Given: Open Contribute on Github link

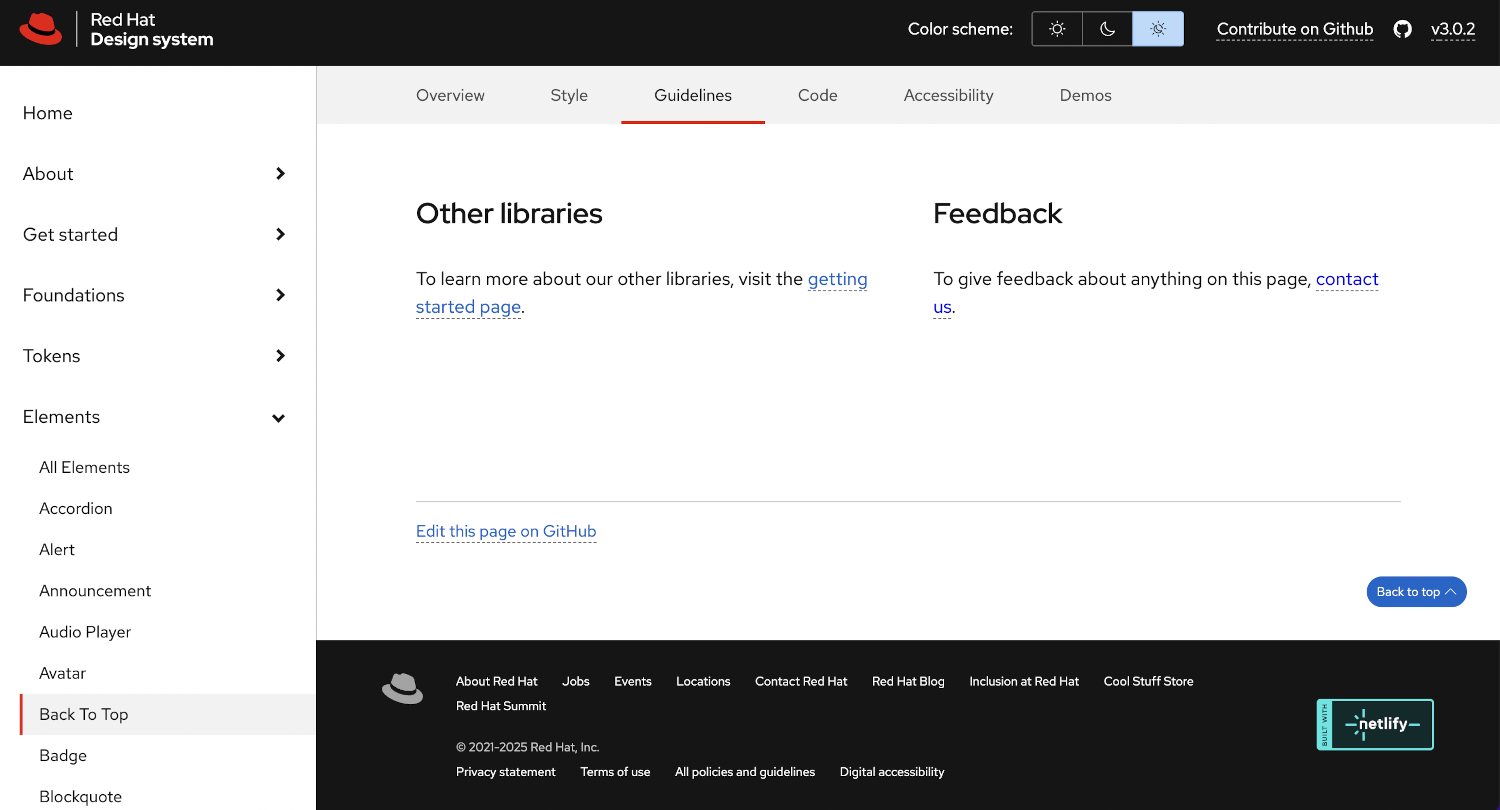Looking at the screenshot, I should pos(1295,29).
